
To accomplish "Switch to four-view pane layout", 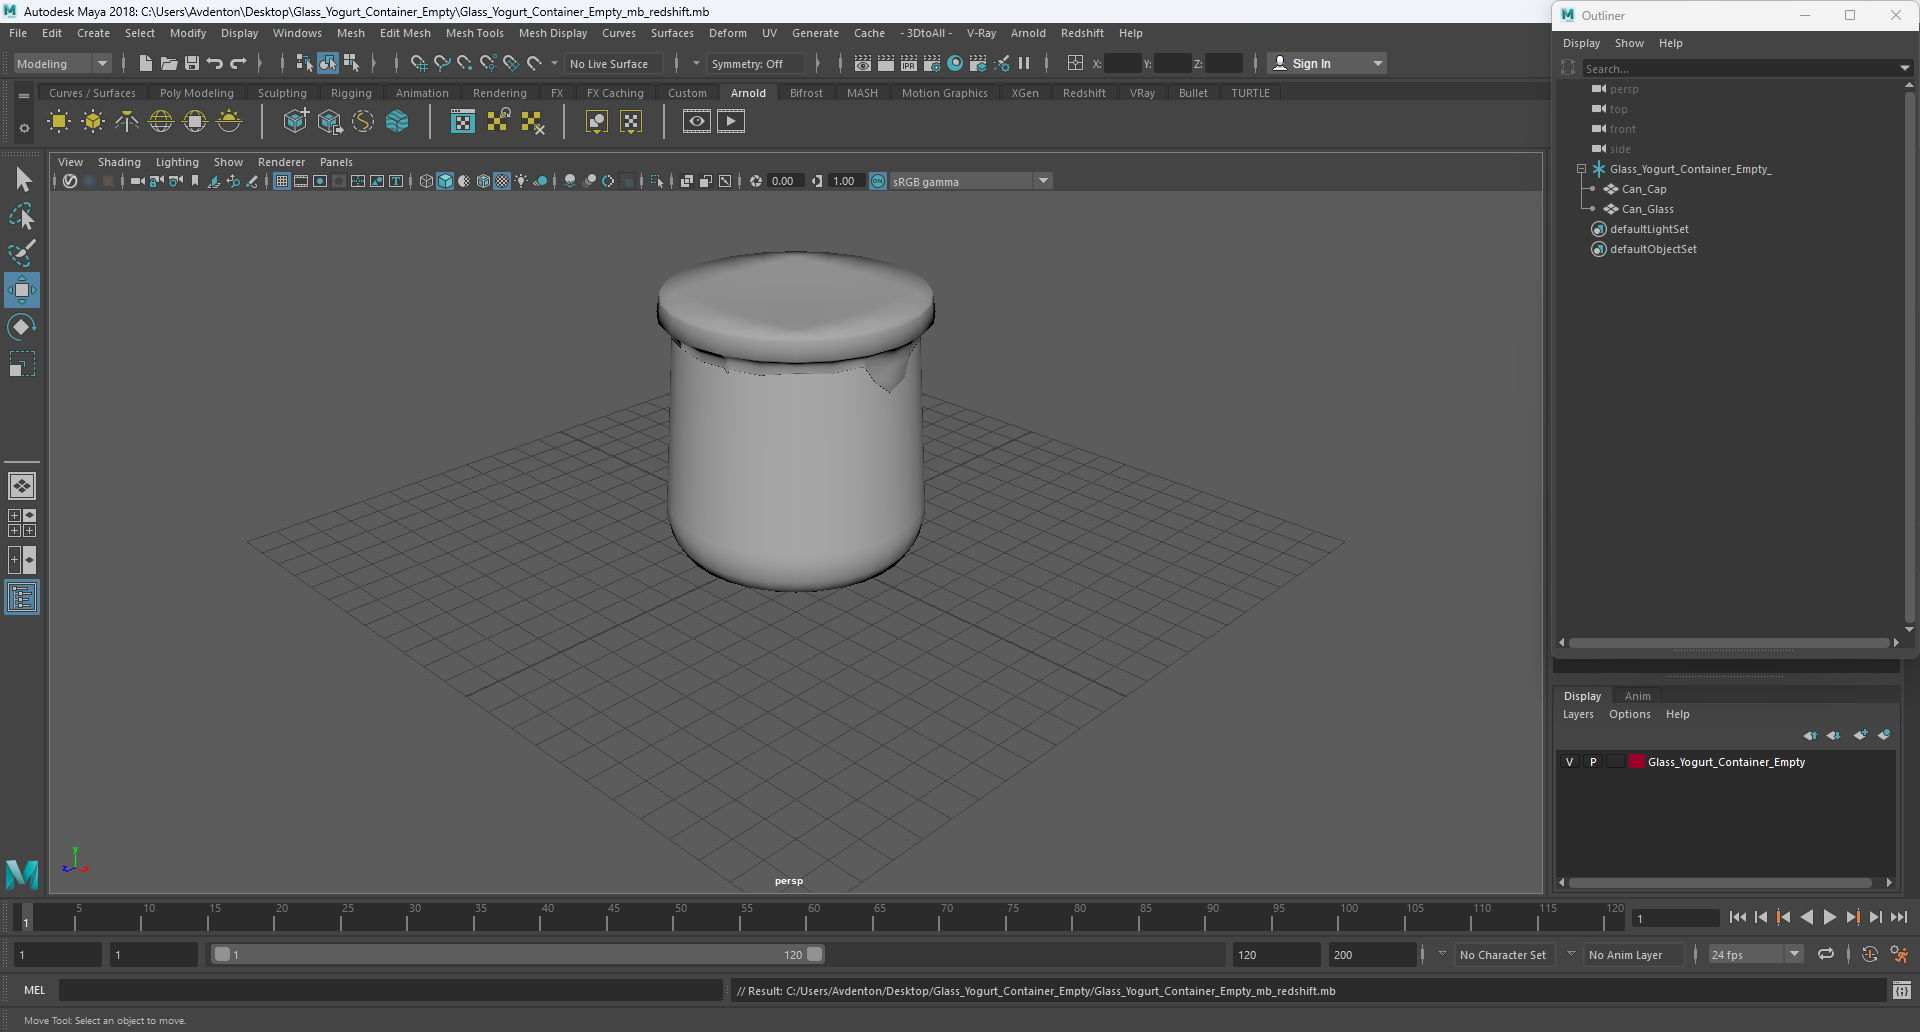I will coord(22,523).
